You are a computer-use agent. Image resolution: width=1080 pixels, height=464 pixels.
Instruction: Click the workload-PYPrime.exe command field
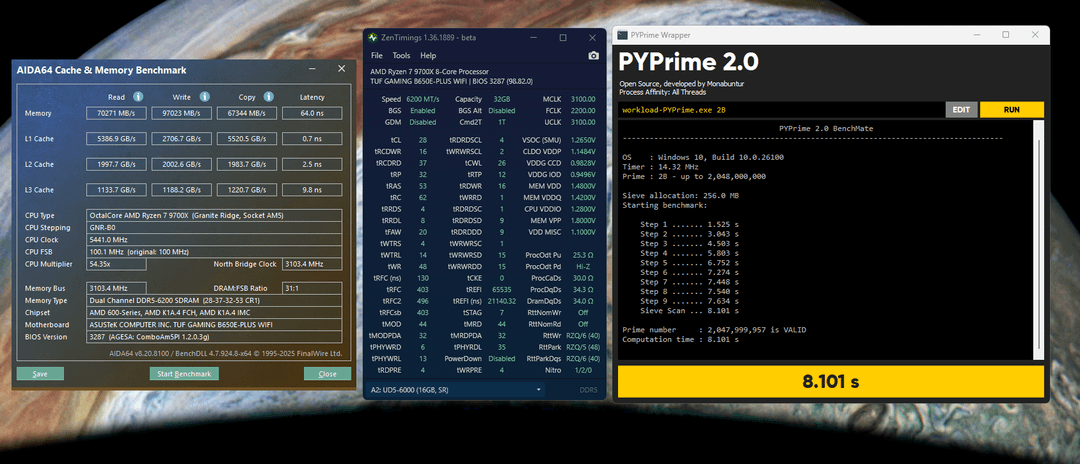[780, 109]
